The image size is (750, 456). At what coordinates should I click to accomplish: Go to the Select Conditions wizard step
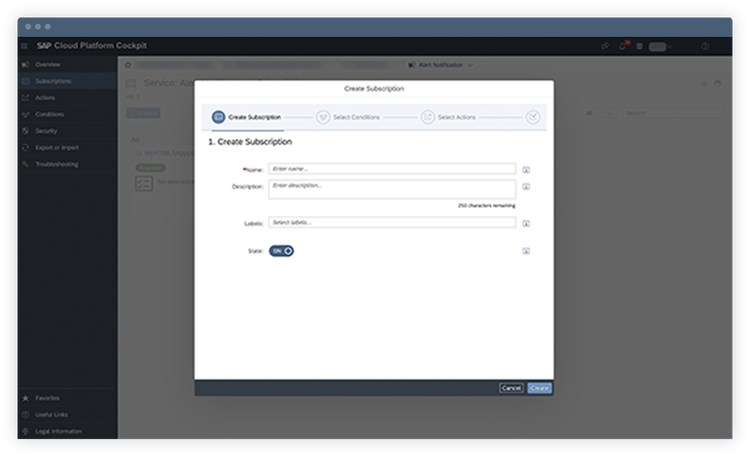(x=348, y=117)
